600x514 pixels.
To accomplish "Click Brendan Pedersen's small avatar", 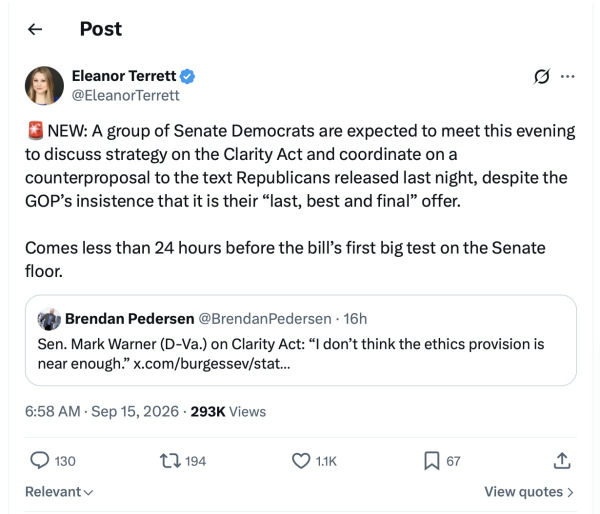I will pos(49,319).
